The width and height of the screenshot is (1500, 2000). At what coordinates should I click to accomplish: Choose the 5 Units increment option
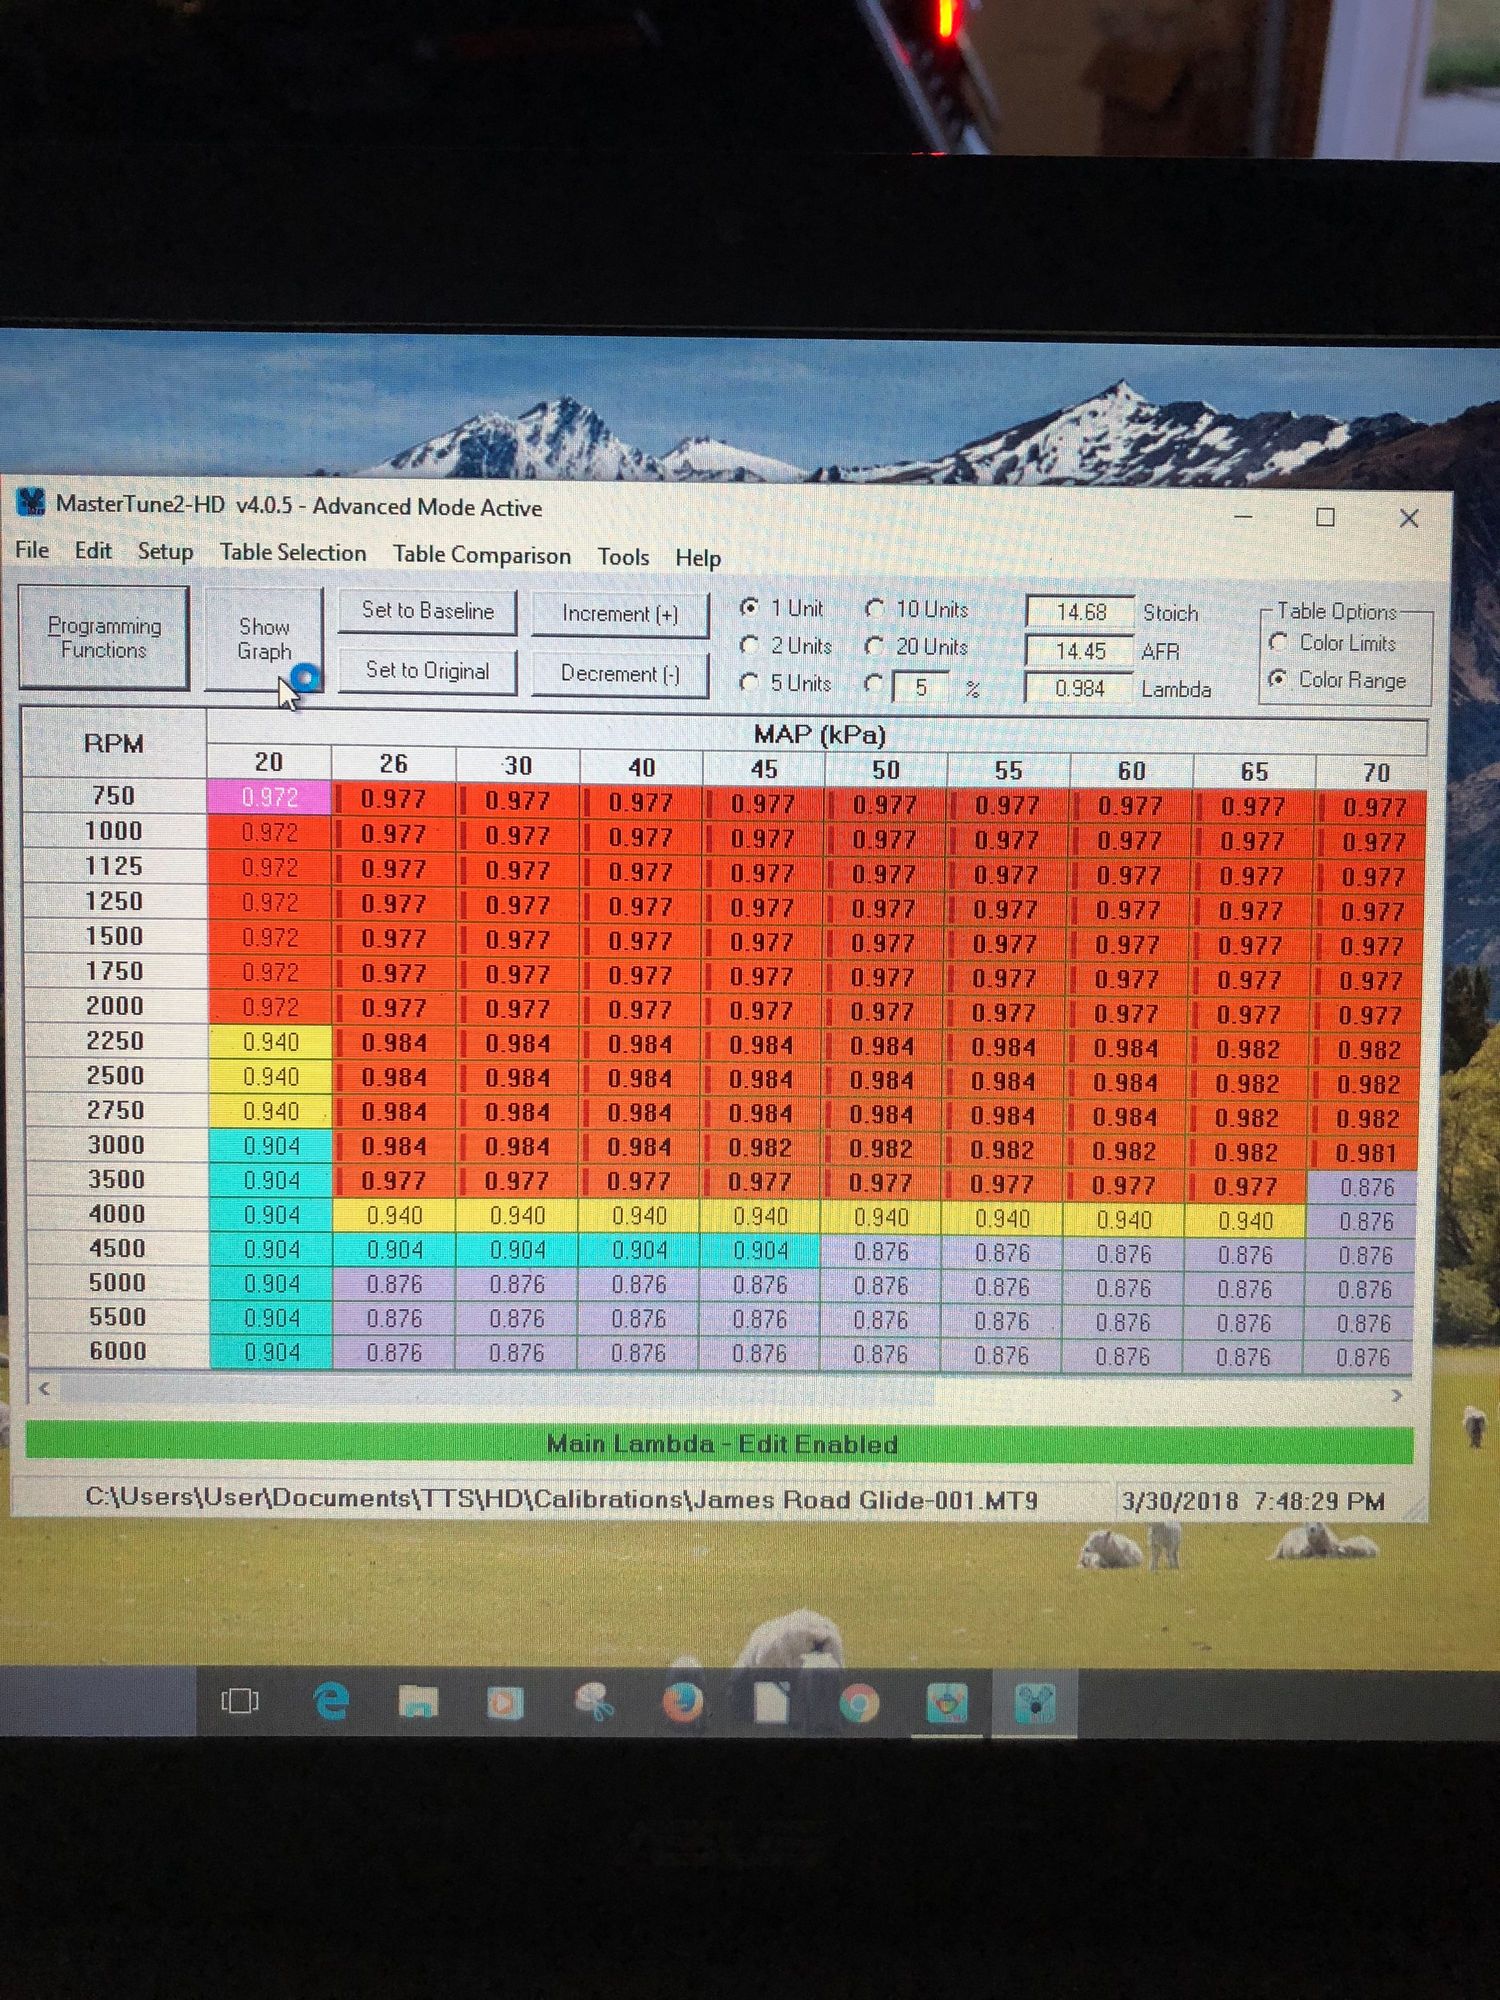749,683
